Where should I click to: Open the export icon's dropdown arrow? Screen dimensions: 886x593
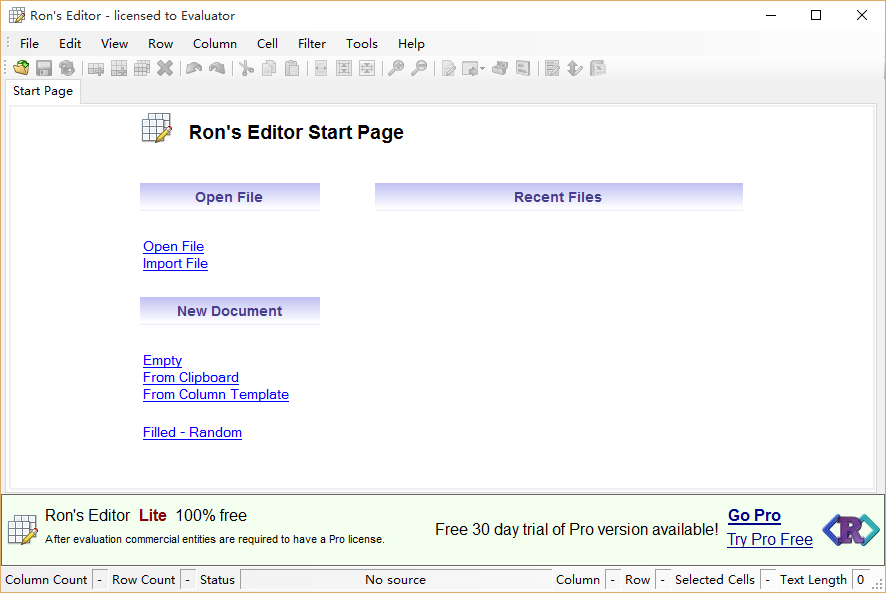[483, 69]
